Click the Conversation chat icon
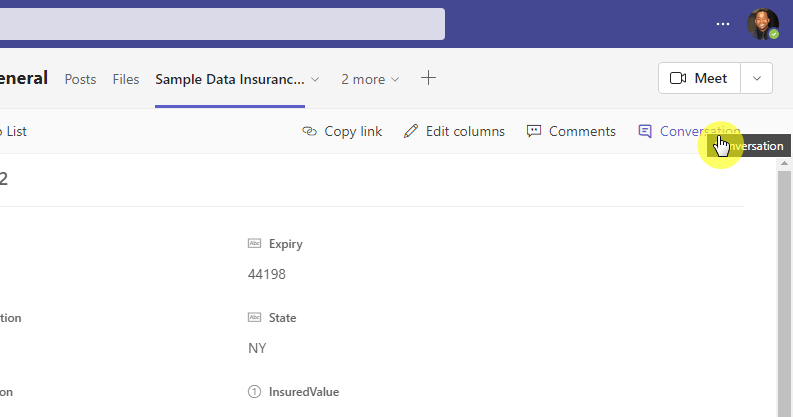This screenshot has width=793, height=417. pos(645,131)
